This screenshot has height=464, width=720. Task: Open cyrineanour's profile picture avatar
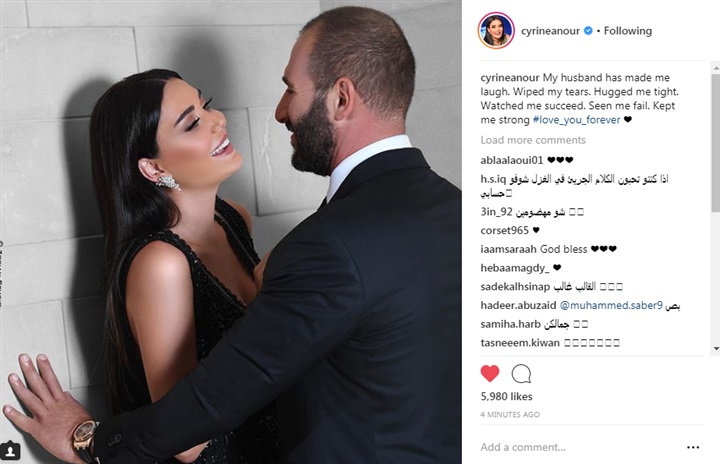(496, 31)
